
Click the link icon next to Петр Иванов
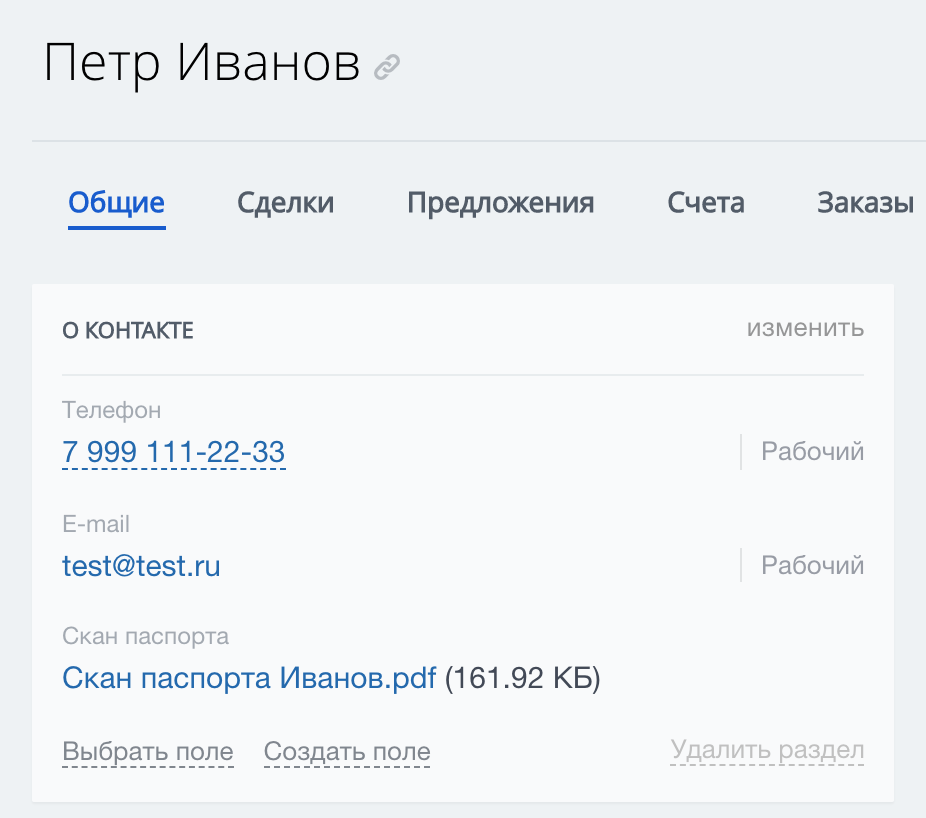coord(387,67)
